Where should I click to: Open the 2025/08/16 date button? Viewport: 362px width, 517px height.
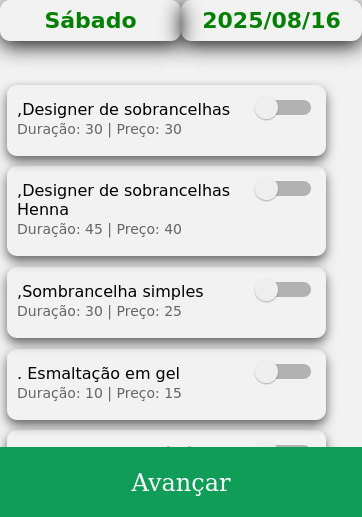(272, 20)
